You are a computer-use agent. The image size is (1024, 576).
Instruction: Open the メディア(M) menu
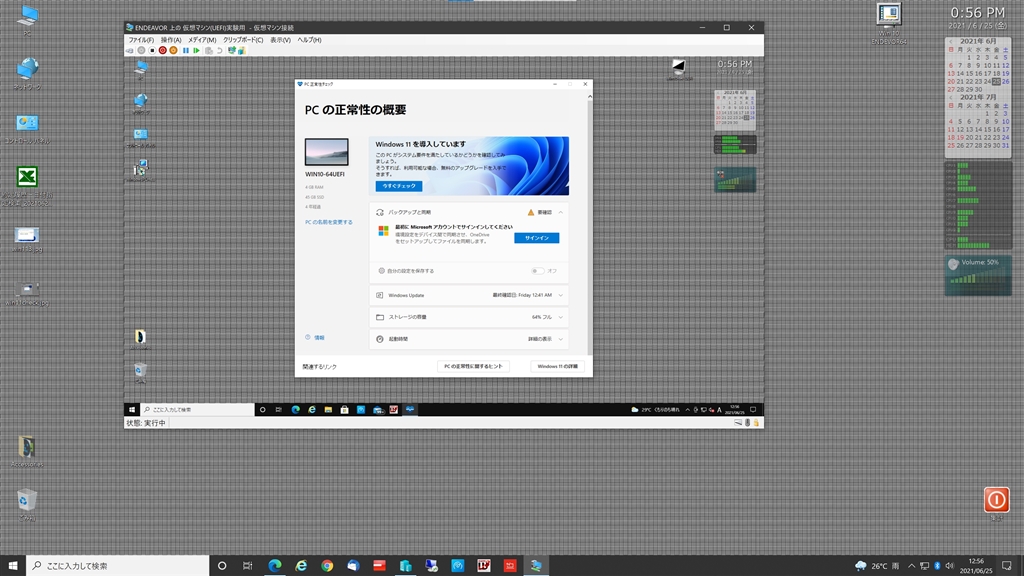pyautogui.click(x=202, y=40)
